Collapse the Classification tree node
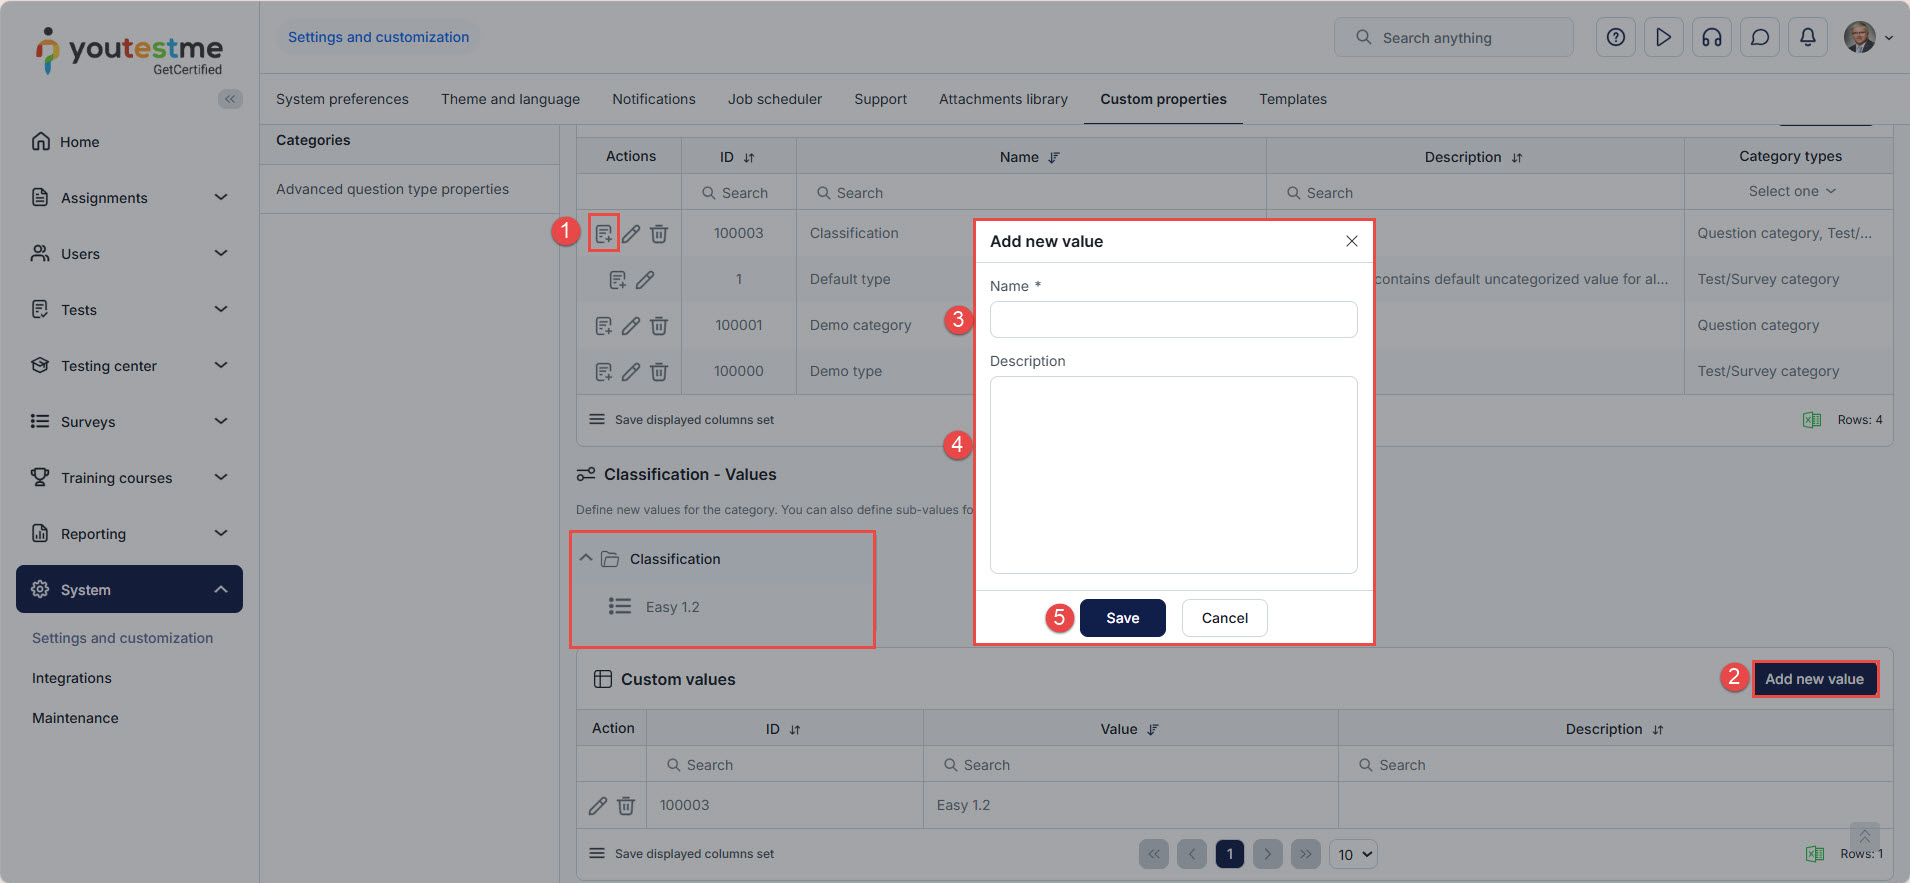The image size is (1910, 883). (x=586, y=559)
